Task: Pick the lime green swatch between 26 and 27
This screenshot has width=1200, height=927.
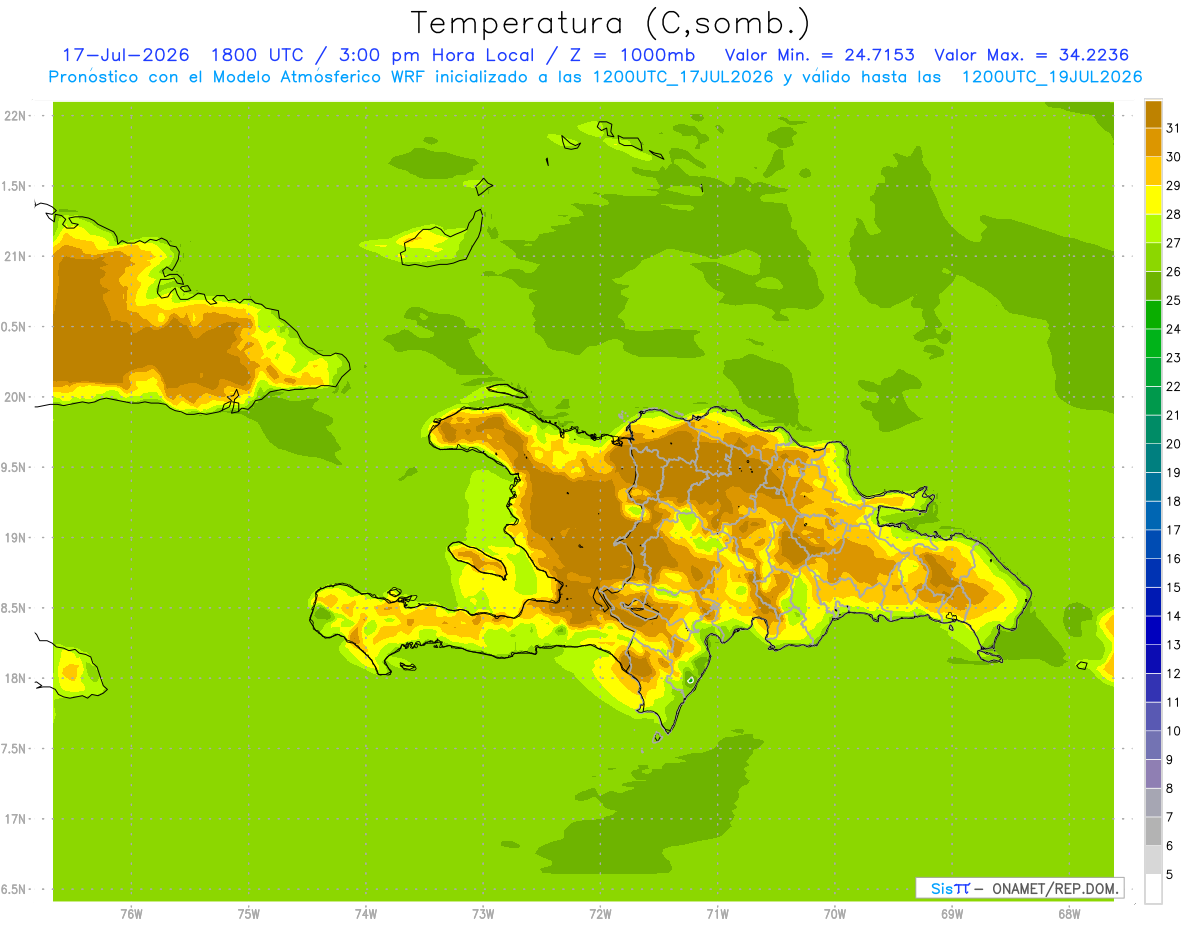Action: [x=1153, y=257]
